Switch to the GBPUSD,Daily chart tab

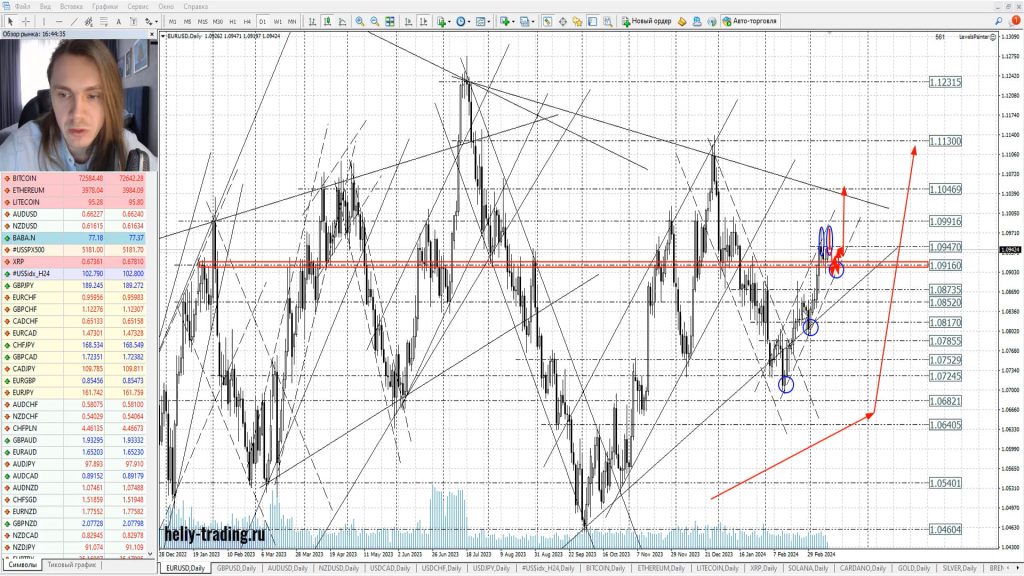pos(238,568)
